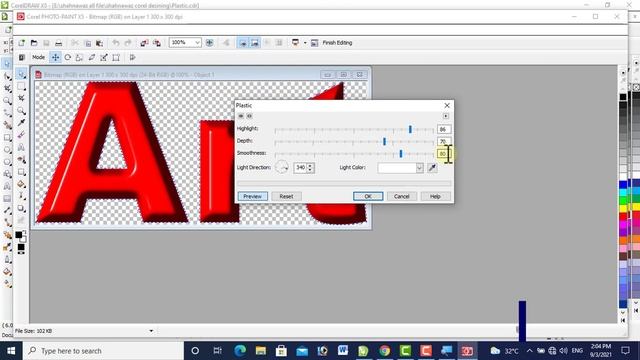The height and width of the screenshot is (360, 640).
Task: Expand the application launcher dropdown arrow
Action: [305, 43]
